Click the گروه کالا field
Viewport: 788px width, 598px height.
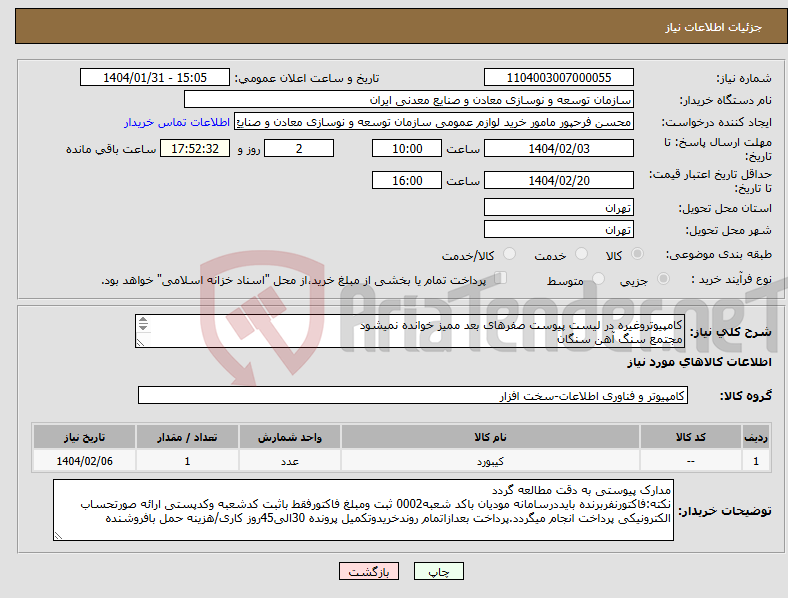point(413,395)
